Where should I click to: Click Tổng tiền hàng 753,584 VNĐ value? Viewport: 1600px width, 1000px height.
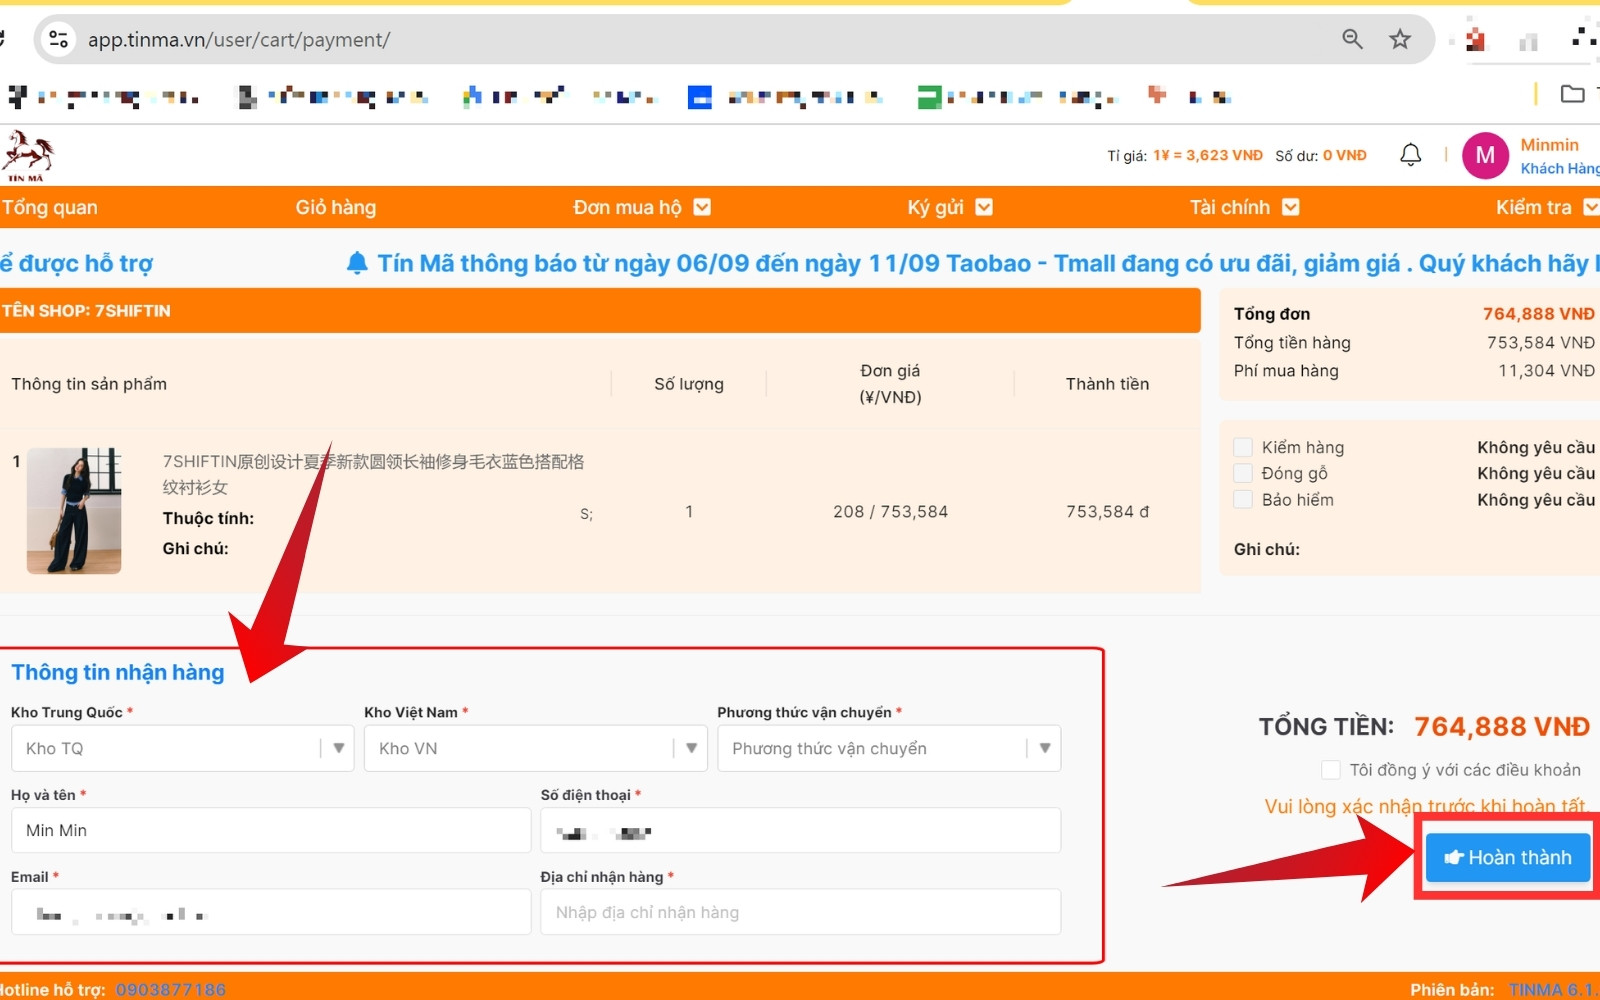pos(1540,342)
